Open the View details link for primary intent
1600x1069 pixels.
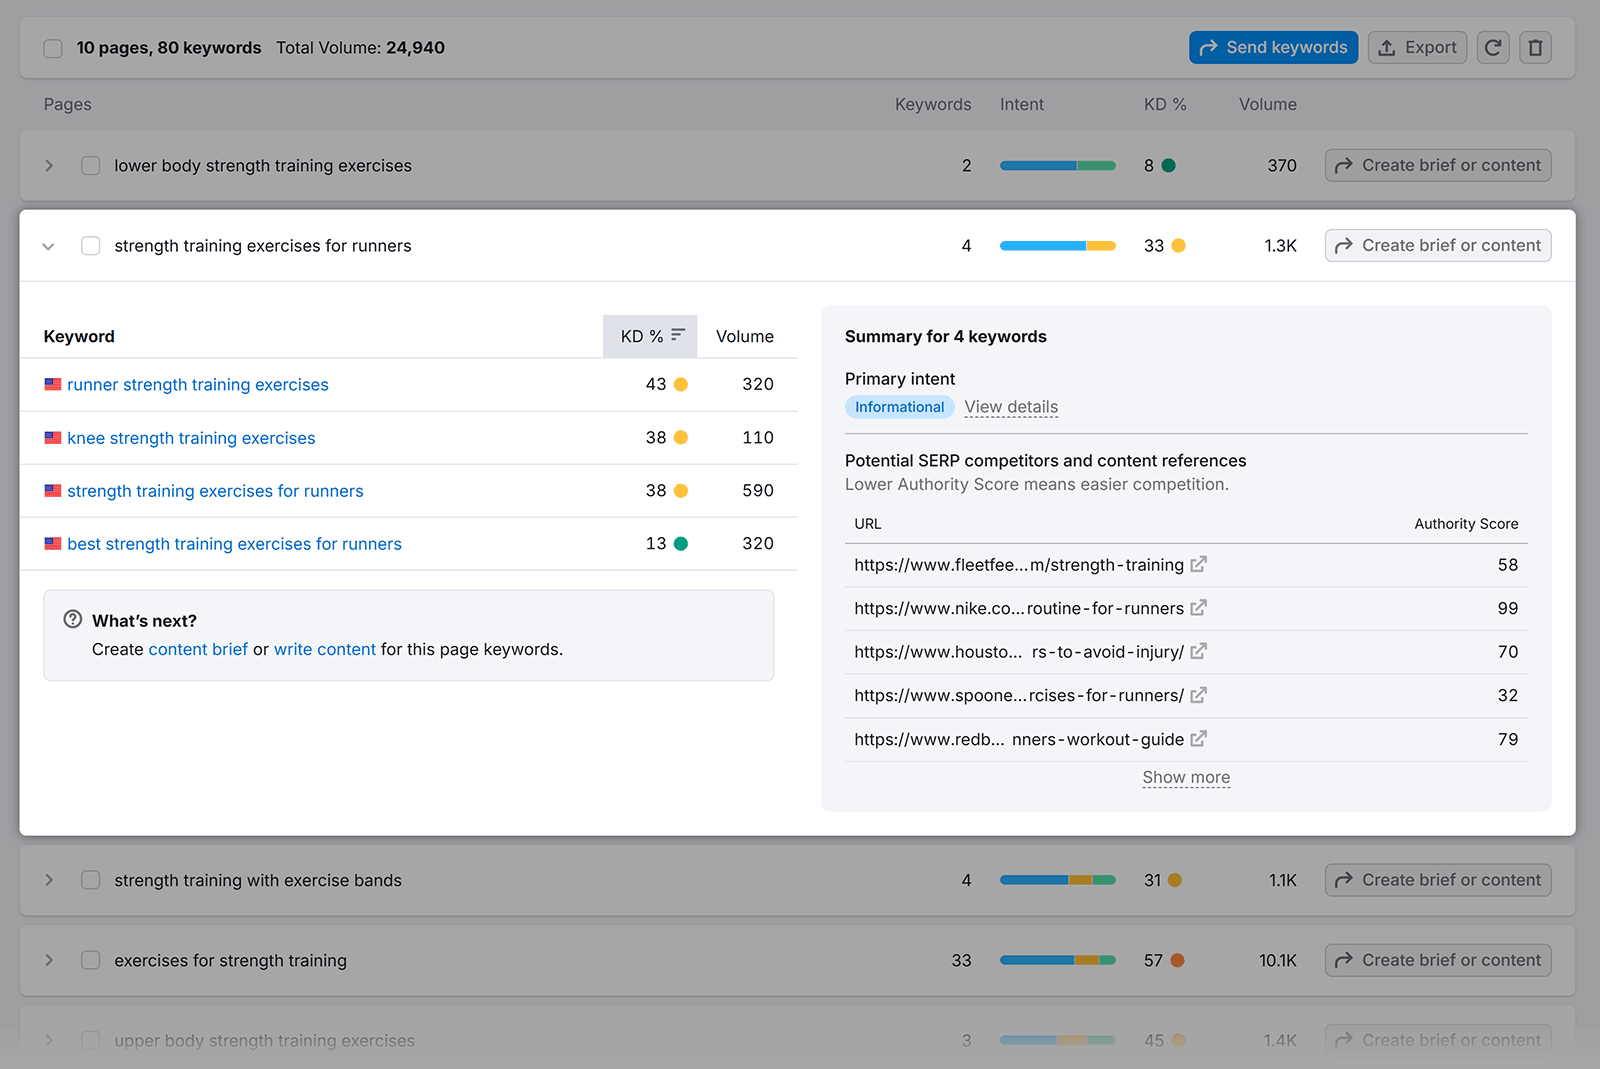1010,407
